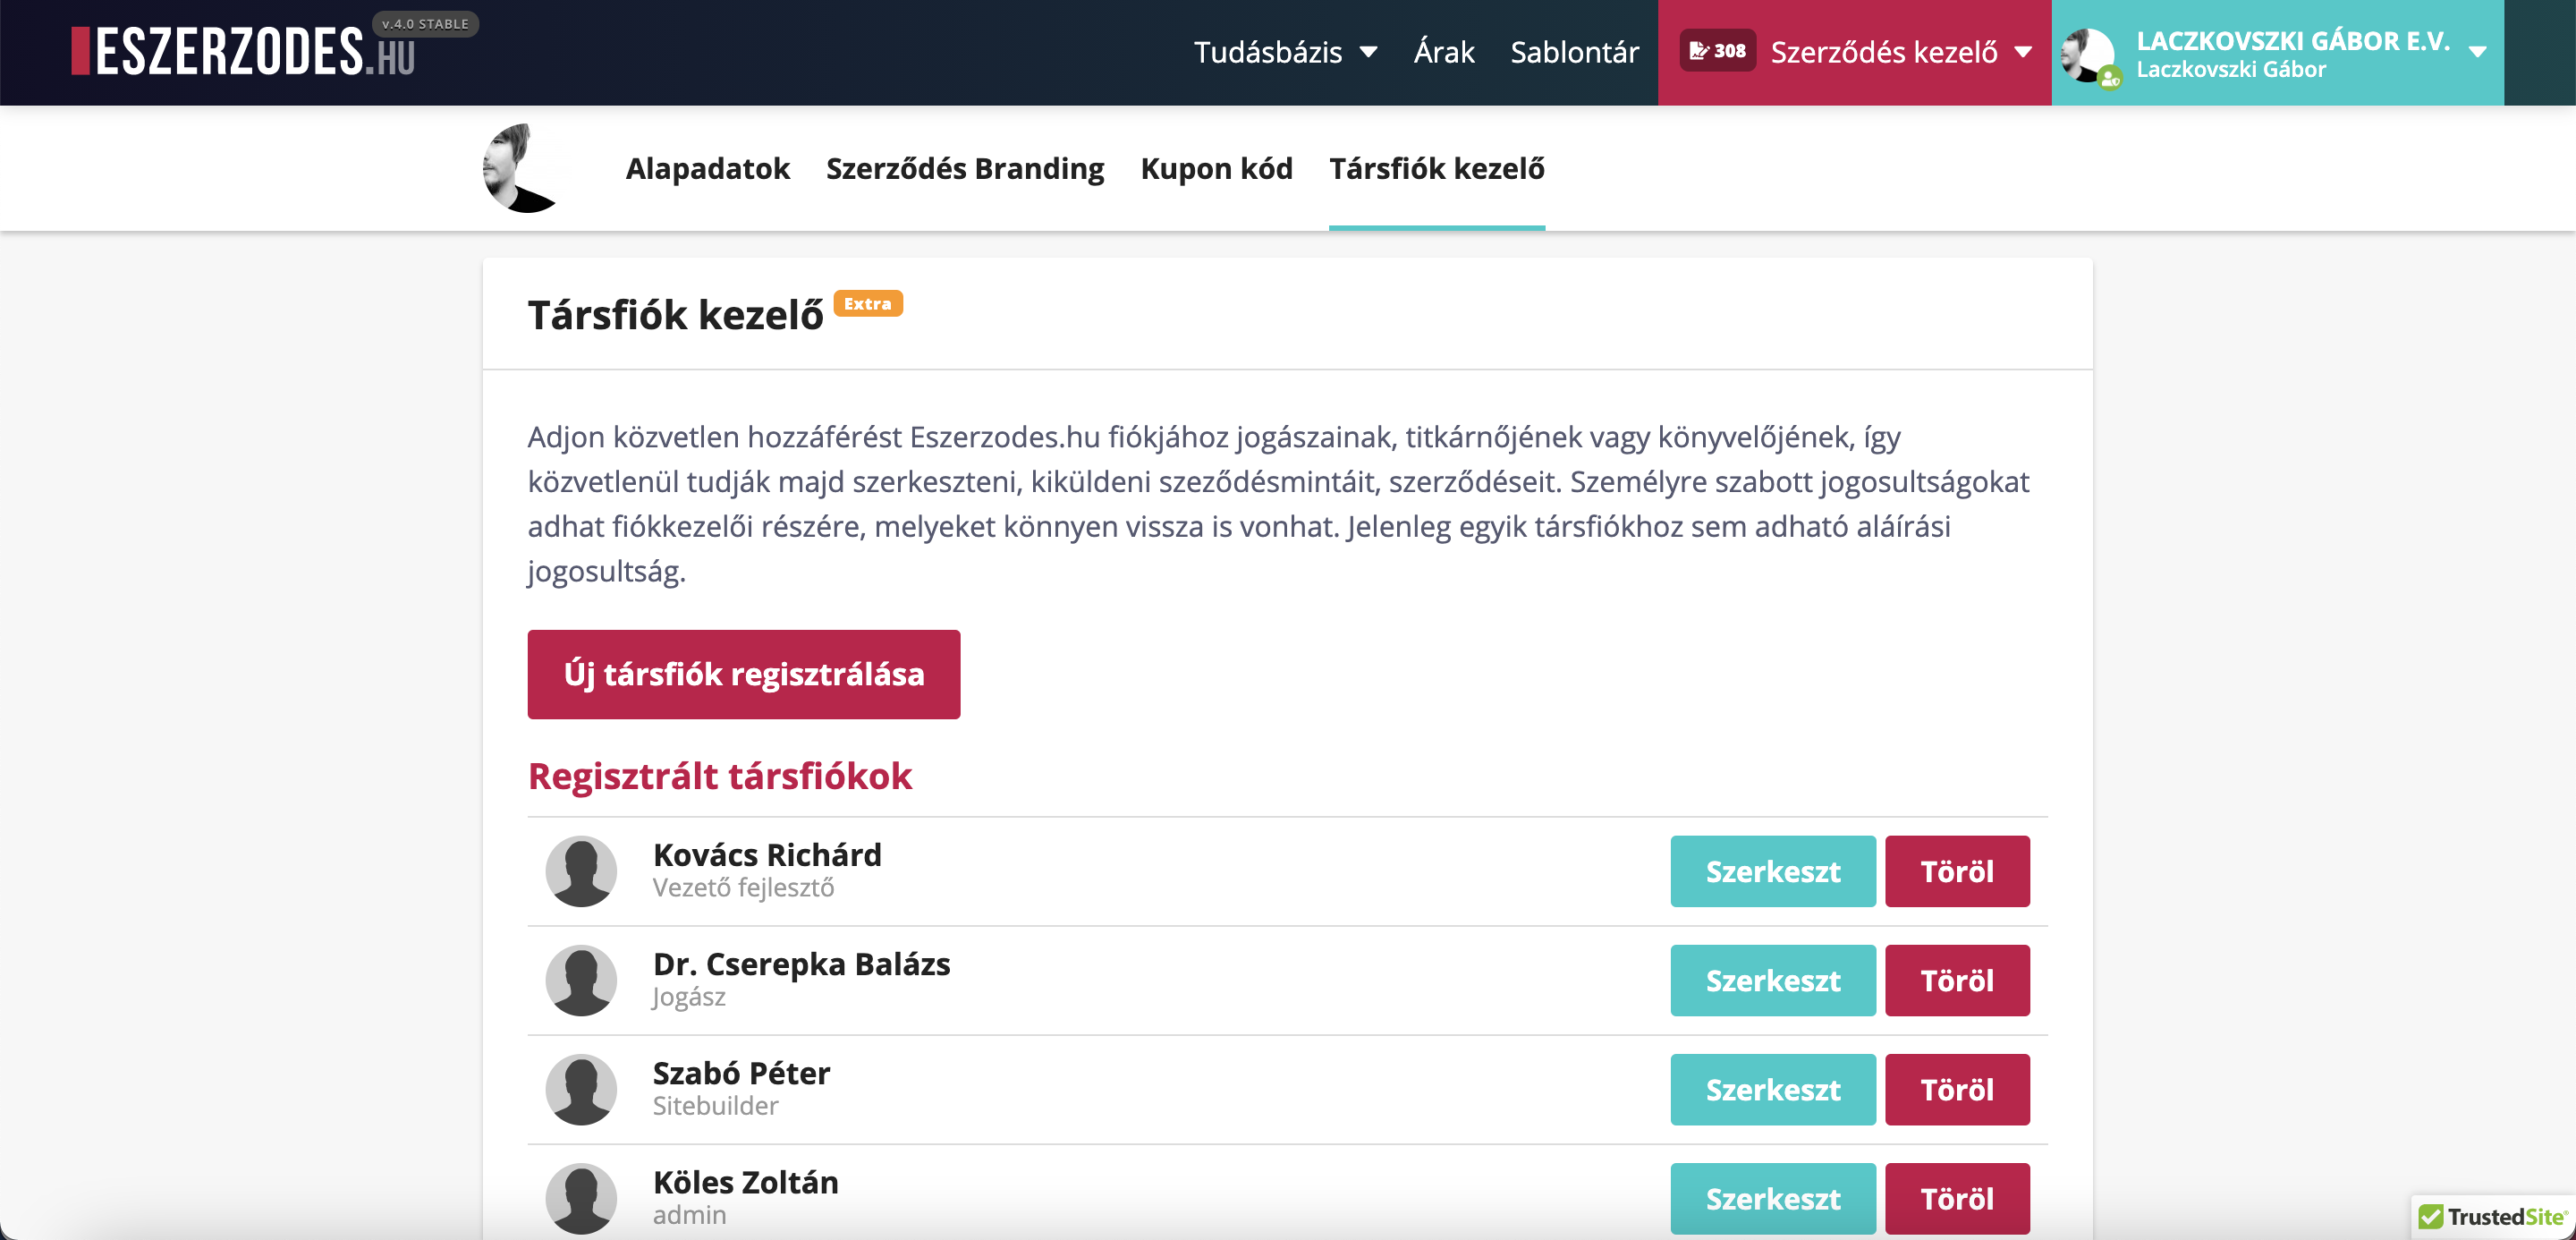2576x1240 pixels.
Task: Click Köles Zoltán's avatar icon
Action: tap(581, 1198)
